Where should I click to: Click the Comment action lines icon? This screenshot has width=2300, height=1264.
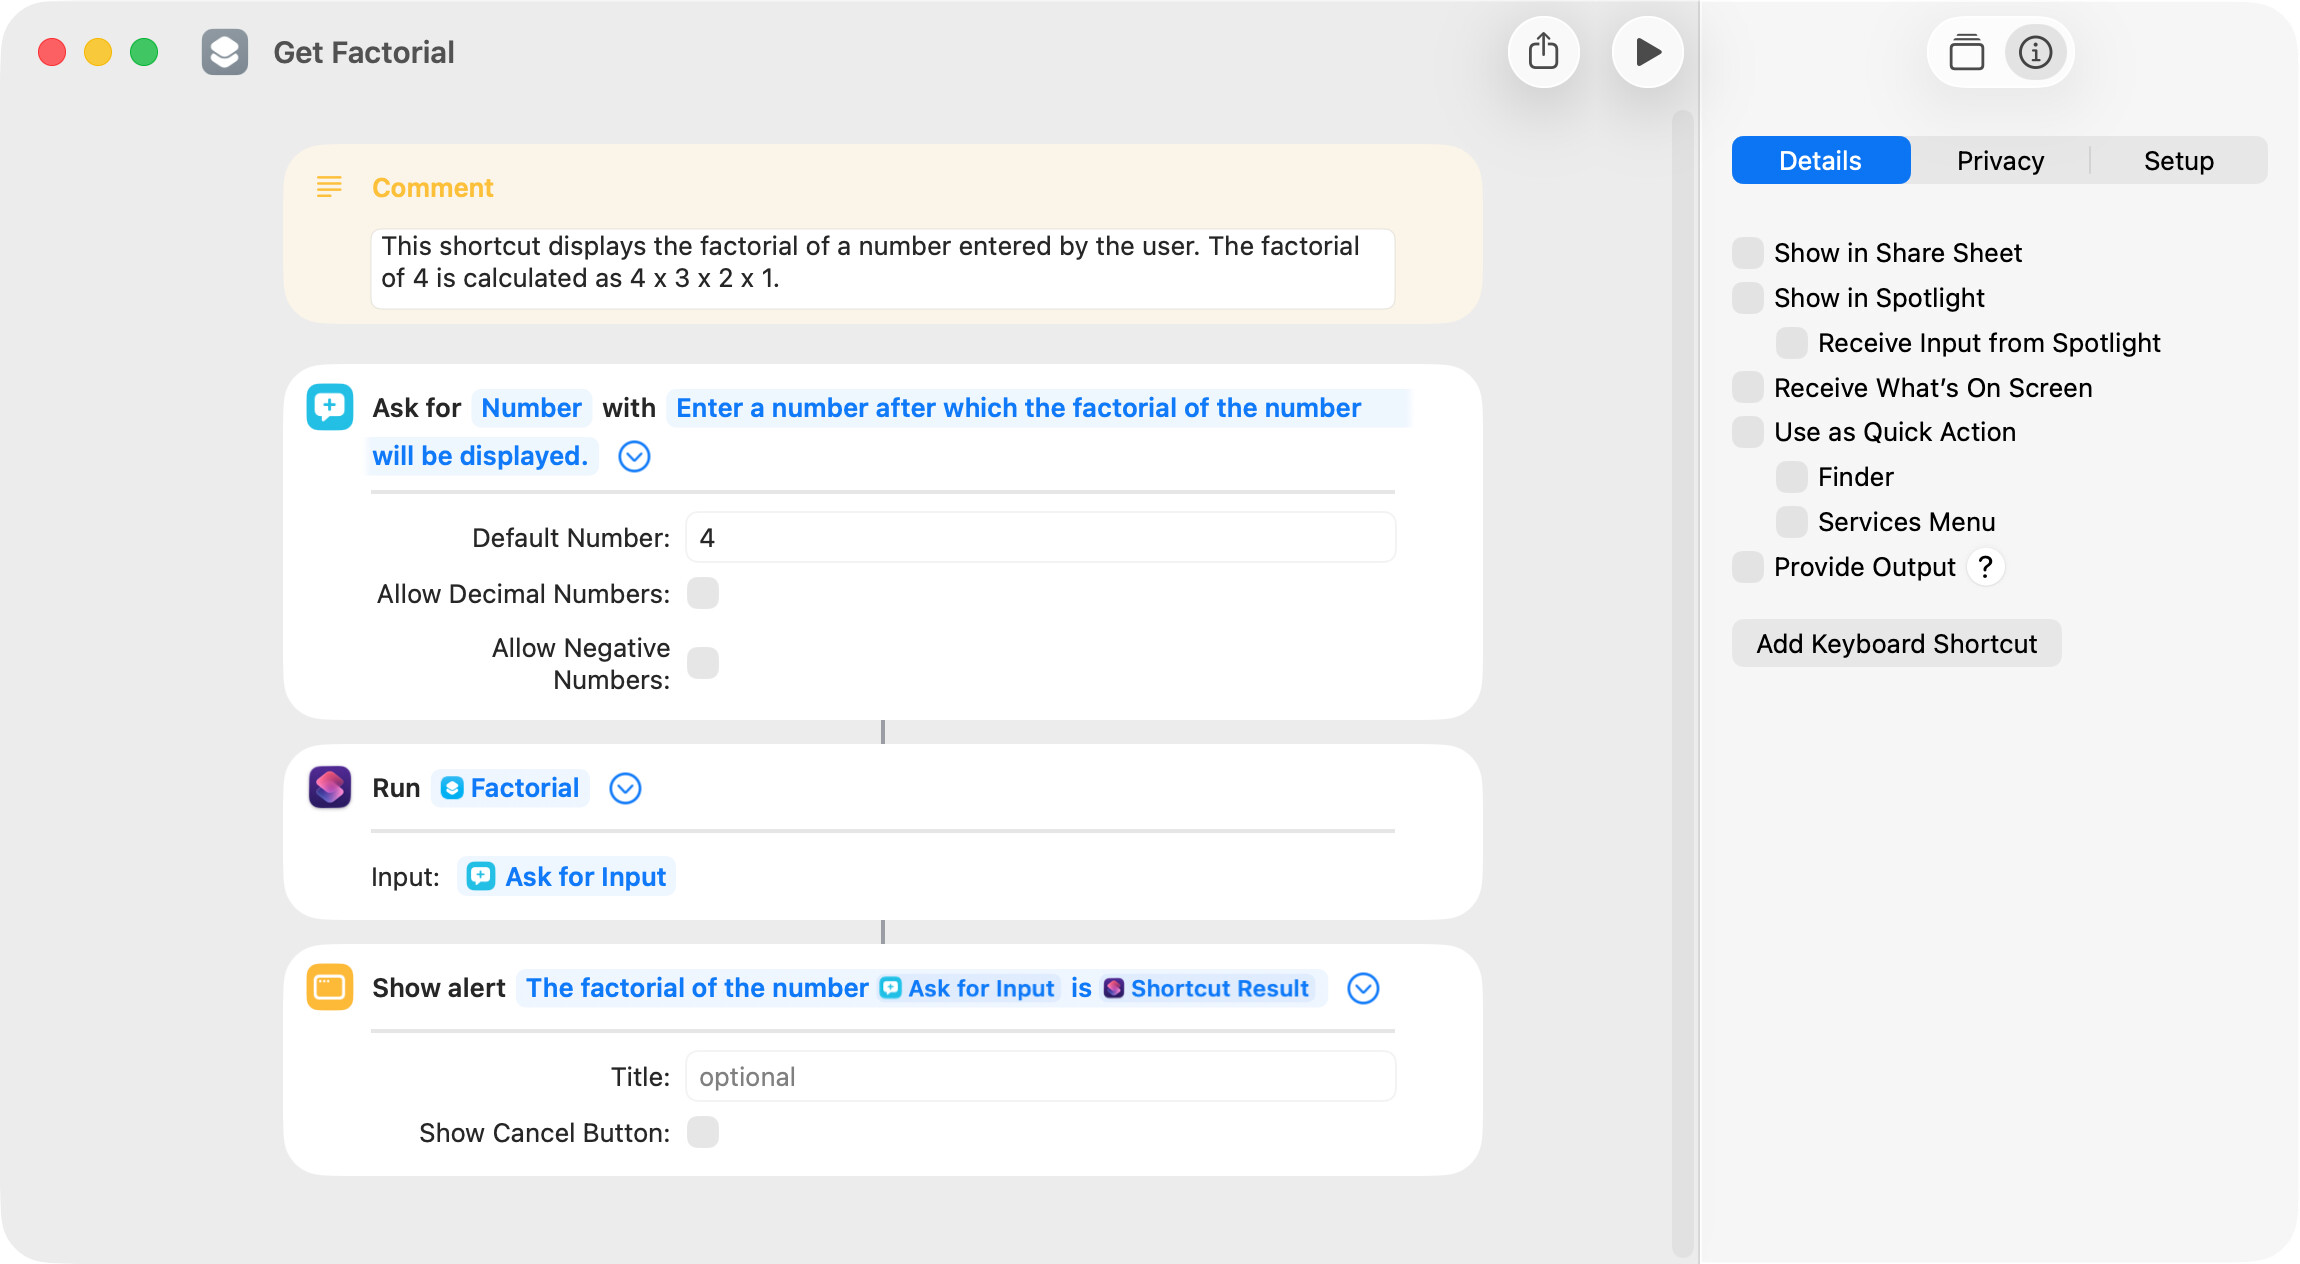[x=329, y=187]
